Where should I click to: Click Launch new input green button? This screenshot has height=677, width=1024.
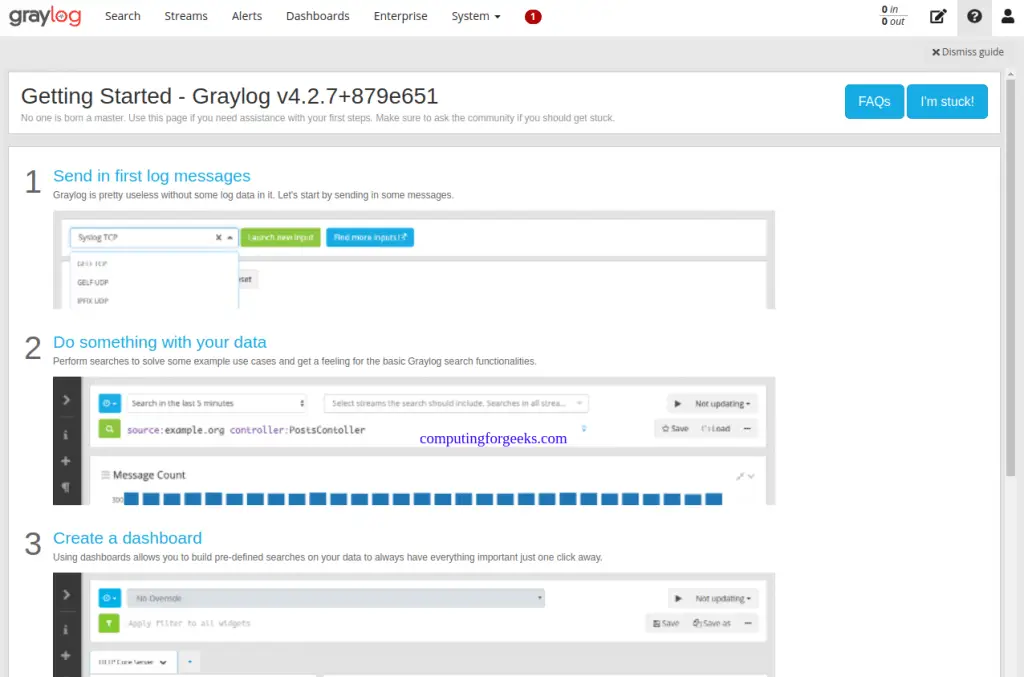(x=281, y=238)
